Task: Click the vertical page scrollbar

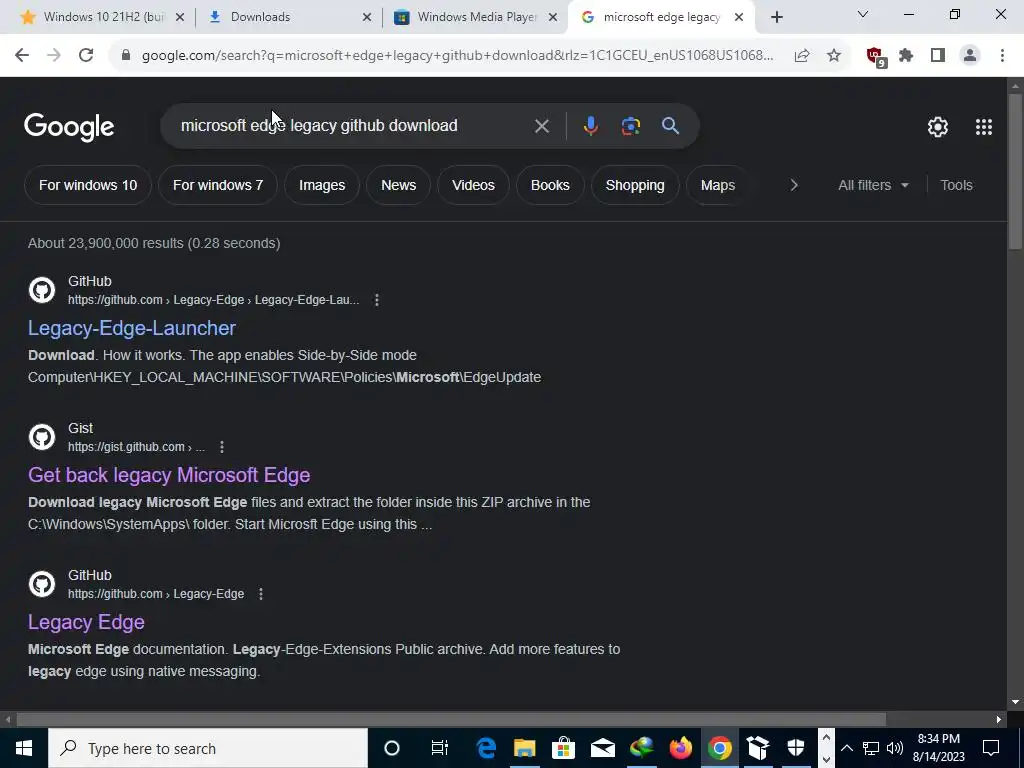Action: click(1015, 171)
